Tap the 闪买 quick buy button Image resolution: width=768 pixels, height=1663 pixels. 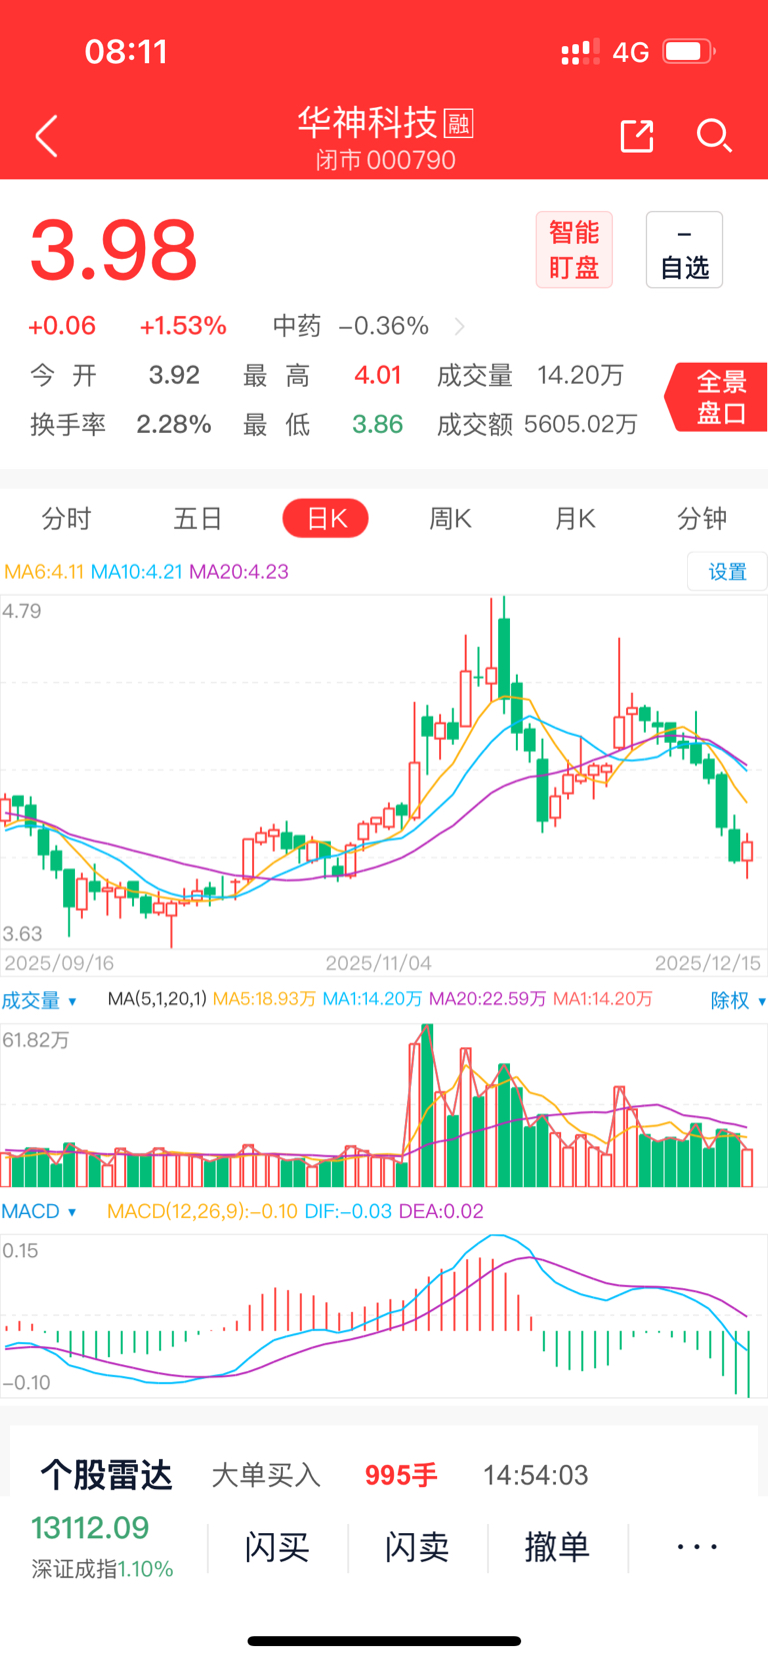click(x=277, y=1547)
